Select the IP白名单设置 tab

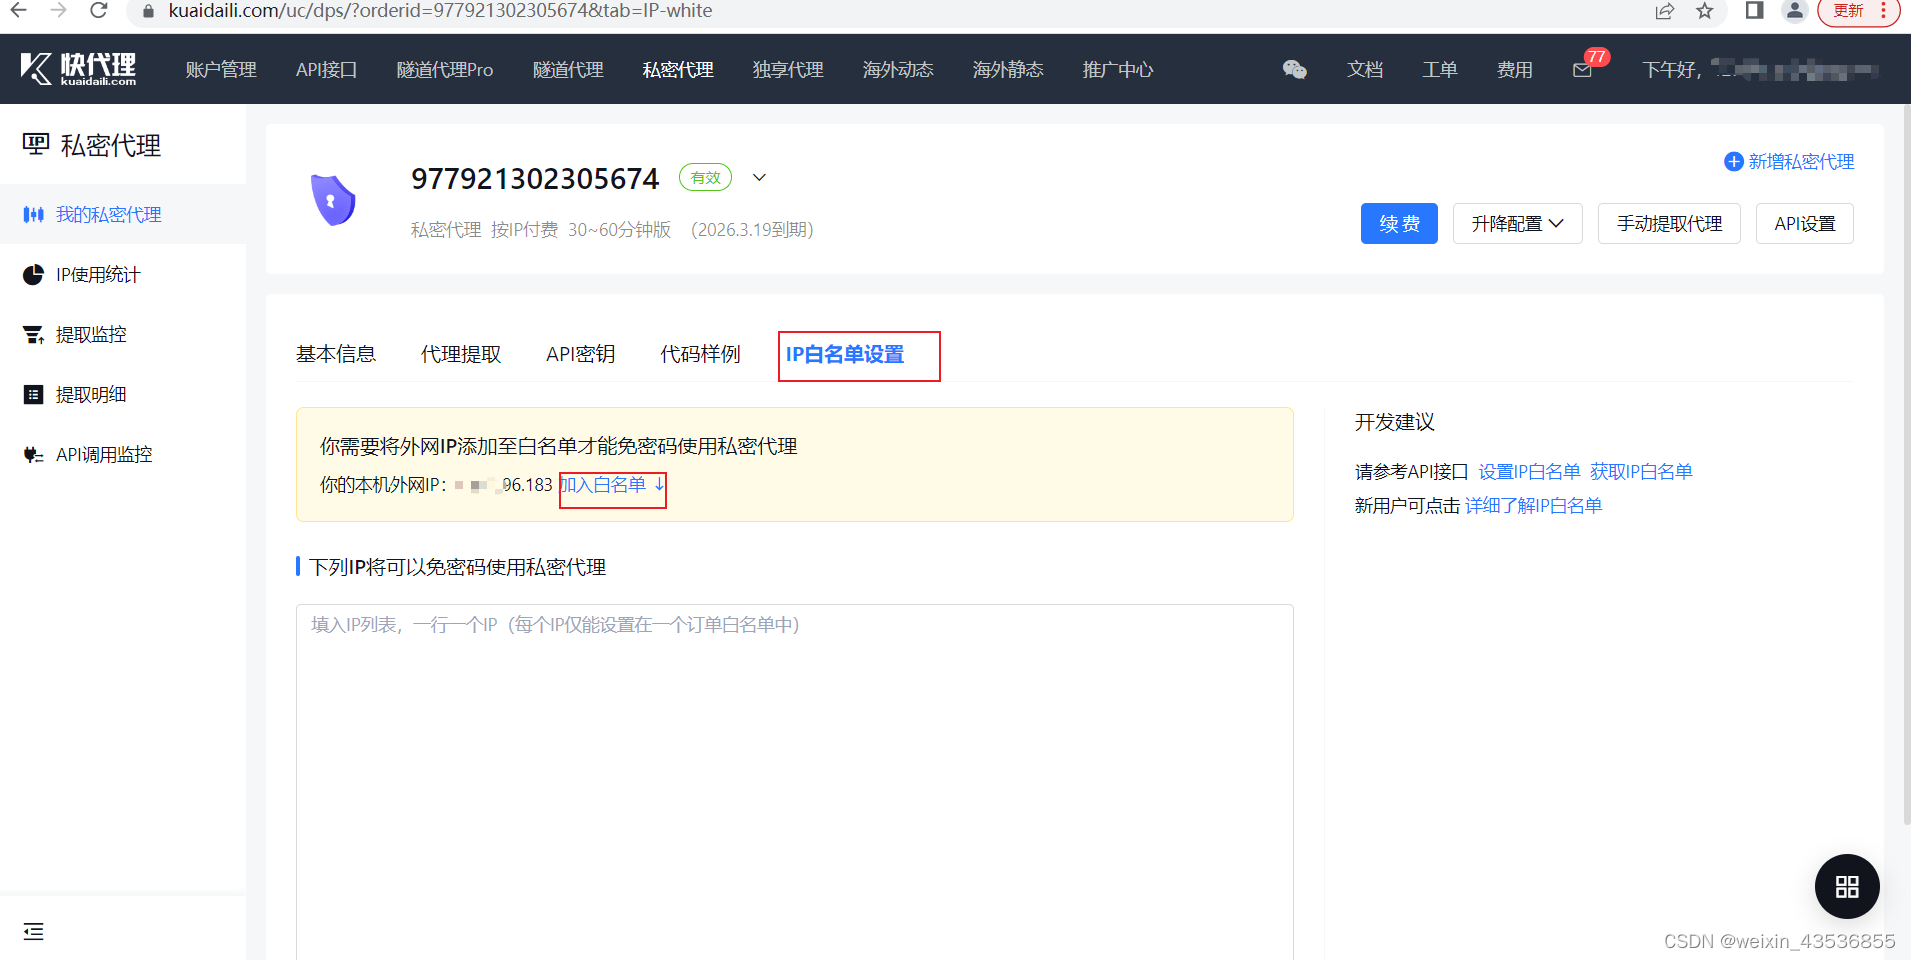point(845,354)
